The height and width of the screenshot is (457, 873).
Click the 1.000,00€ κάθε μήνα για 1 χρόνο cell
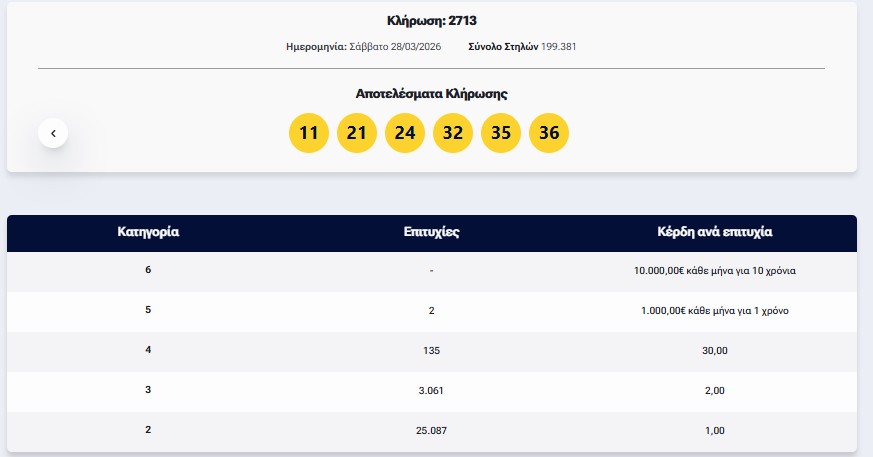tap(715, 311)
